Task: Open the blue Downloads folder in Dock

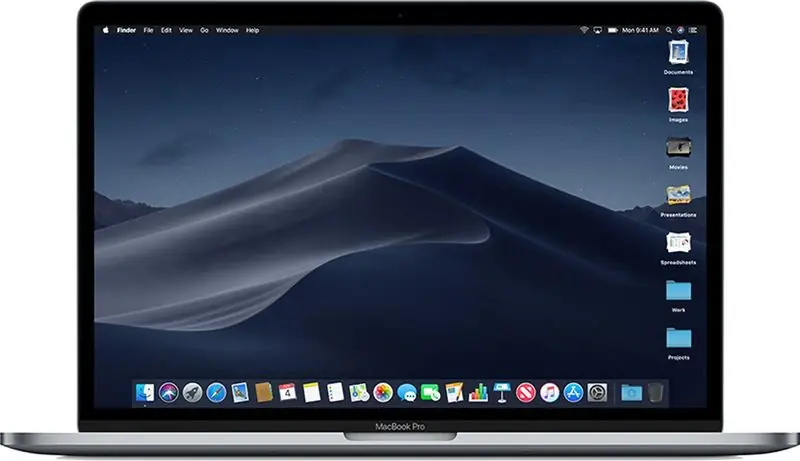Action: point(632,393)
